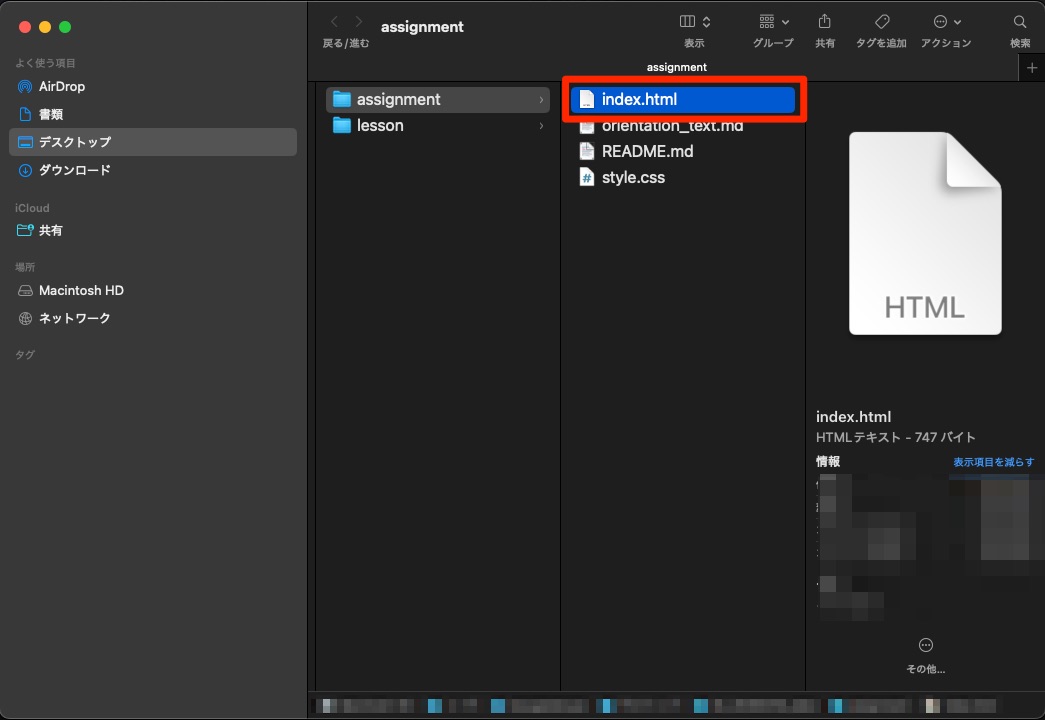Image resolution: width=1045 pixels, height=720 pixels.
Task: Select the README.md file
Action: point(682,151)
